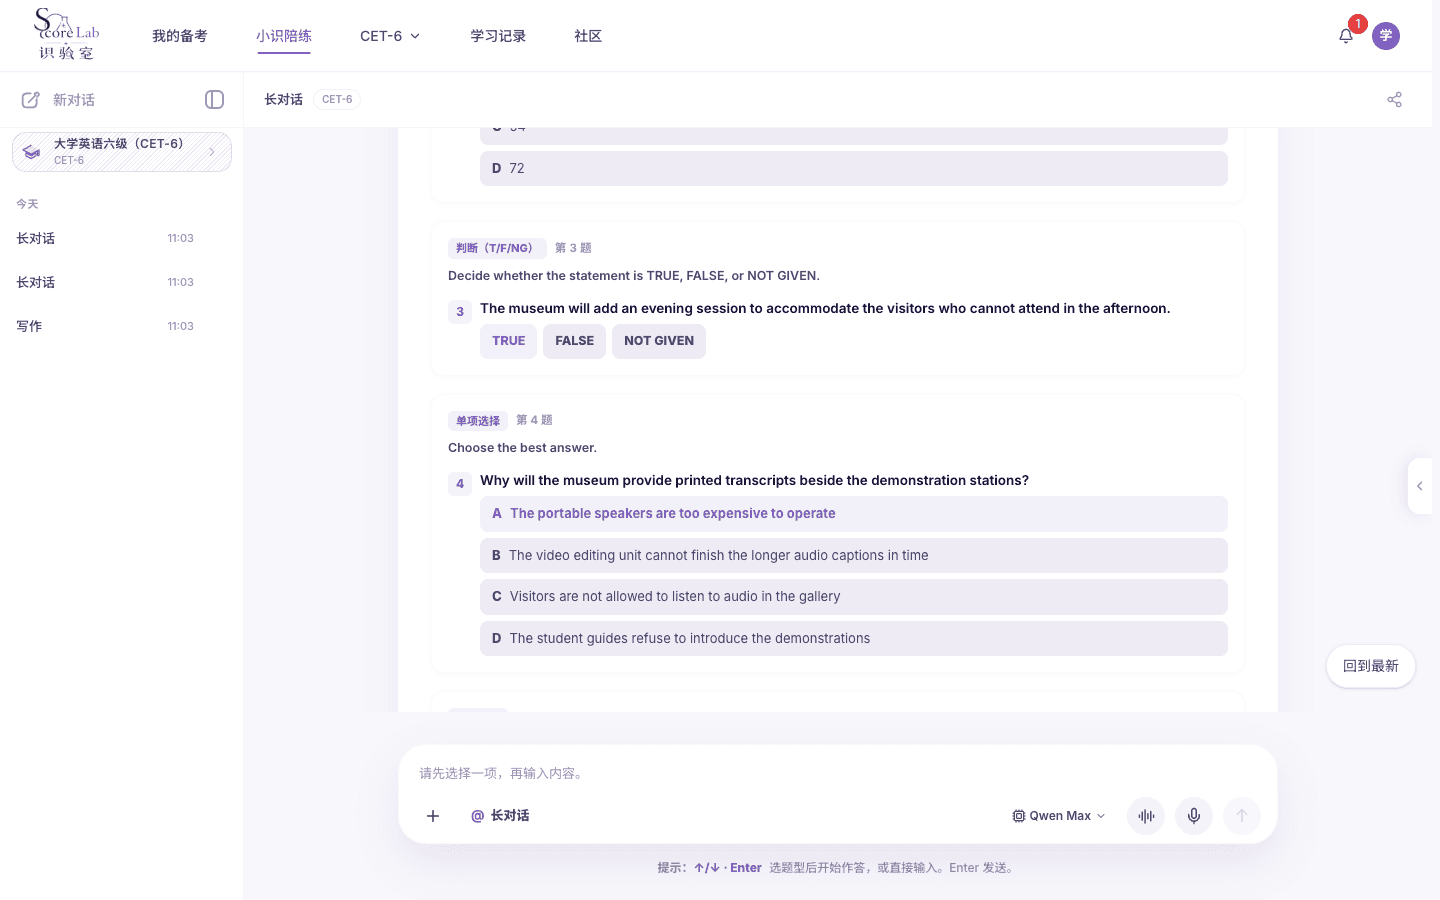Select FALSE for question 3
Image resolution: width=1440 pixels, height=900 pixels.
[574, 341]
